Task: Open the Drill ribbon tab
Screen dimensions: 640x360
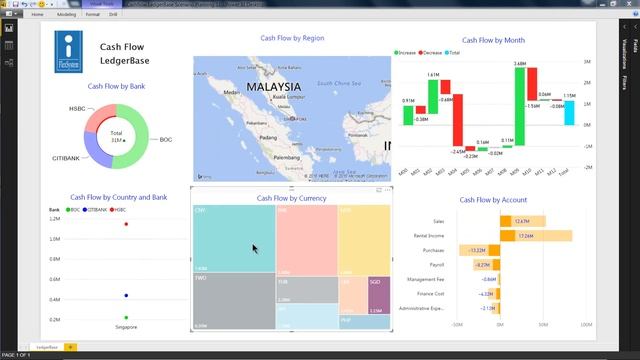Action: click(113, 14)
